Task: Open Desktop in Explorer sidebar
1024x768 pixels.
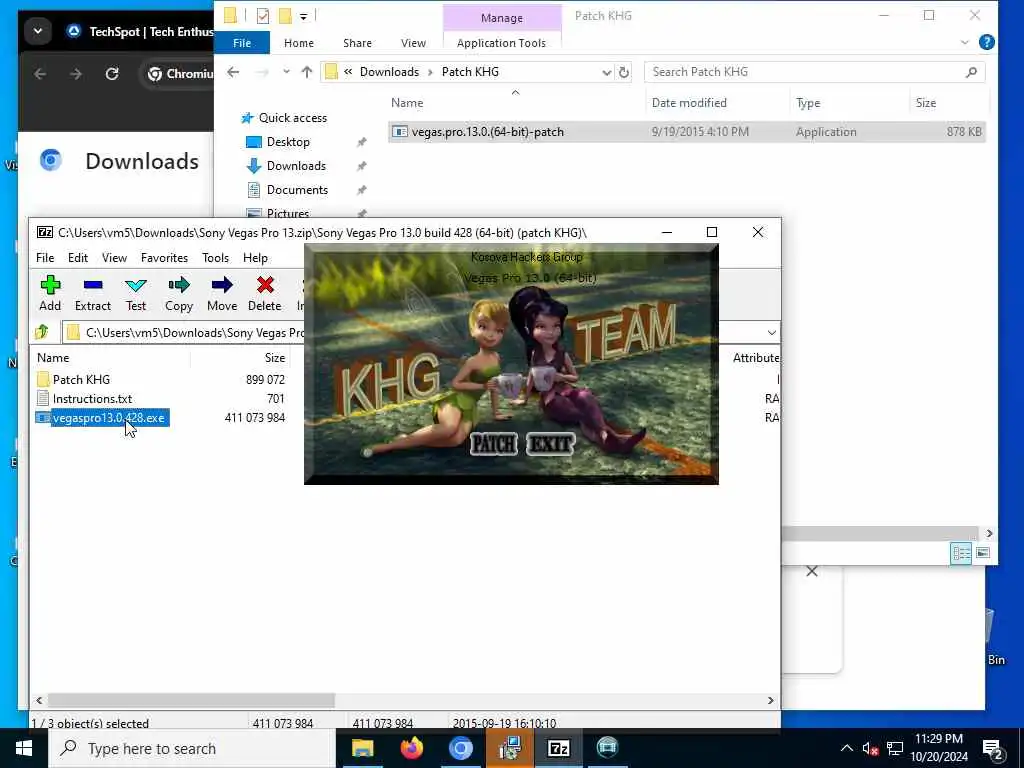Action: [288, 142]
